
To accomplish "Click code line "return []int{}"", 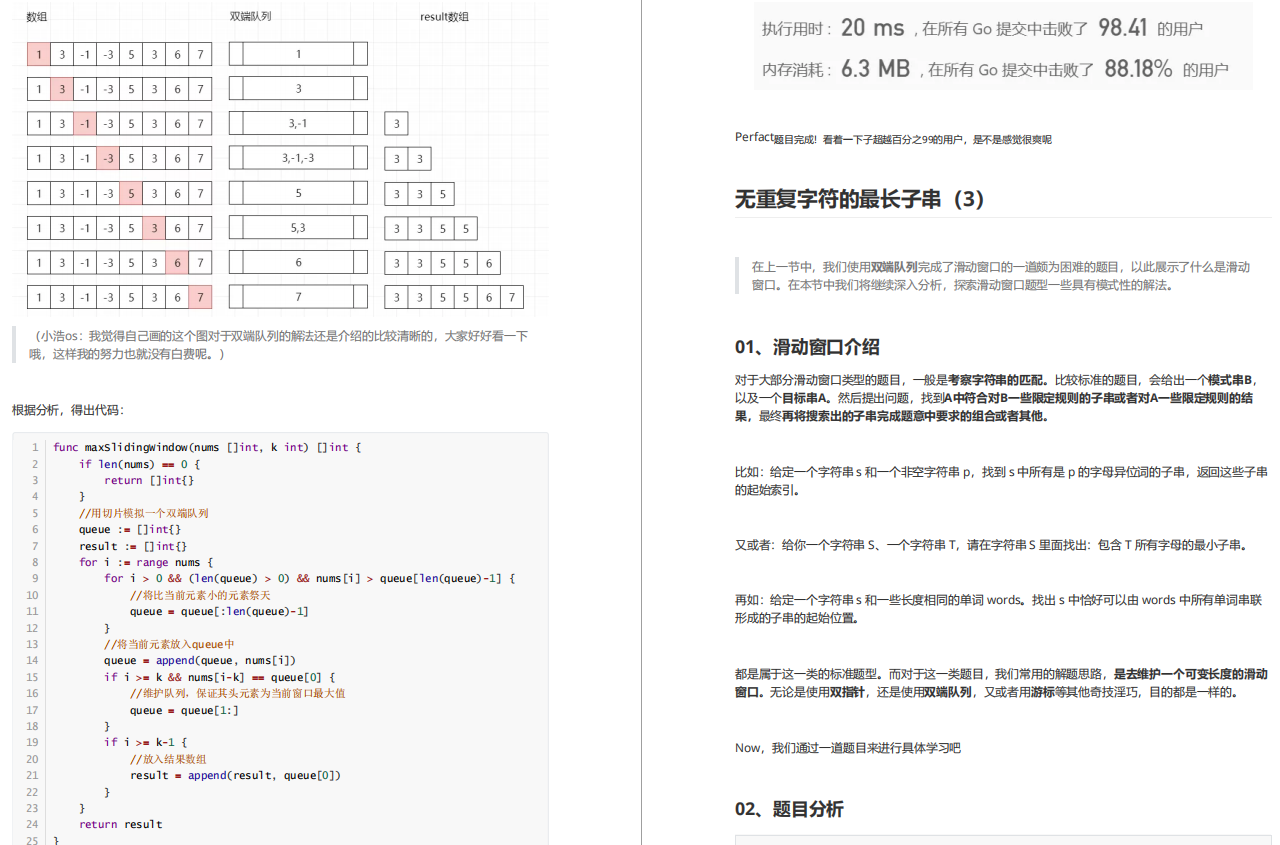I will click(x=149, y=480).
